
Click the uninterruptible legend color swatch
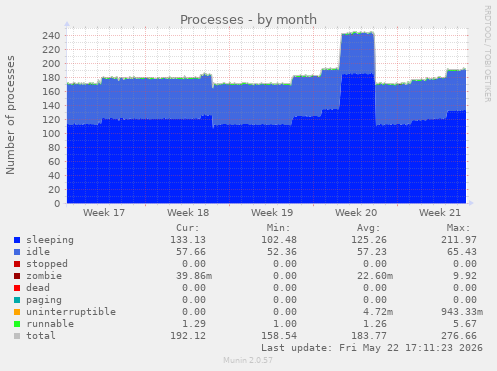(x=17, y=312)
